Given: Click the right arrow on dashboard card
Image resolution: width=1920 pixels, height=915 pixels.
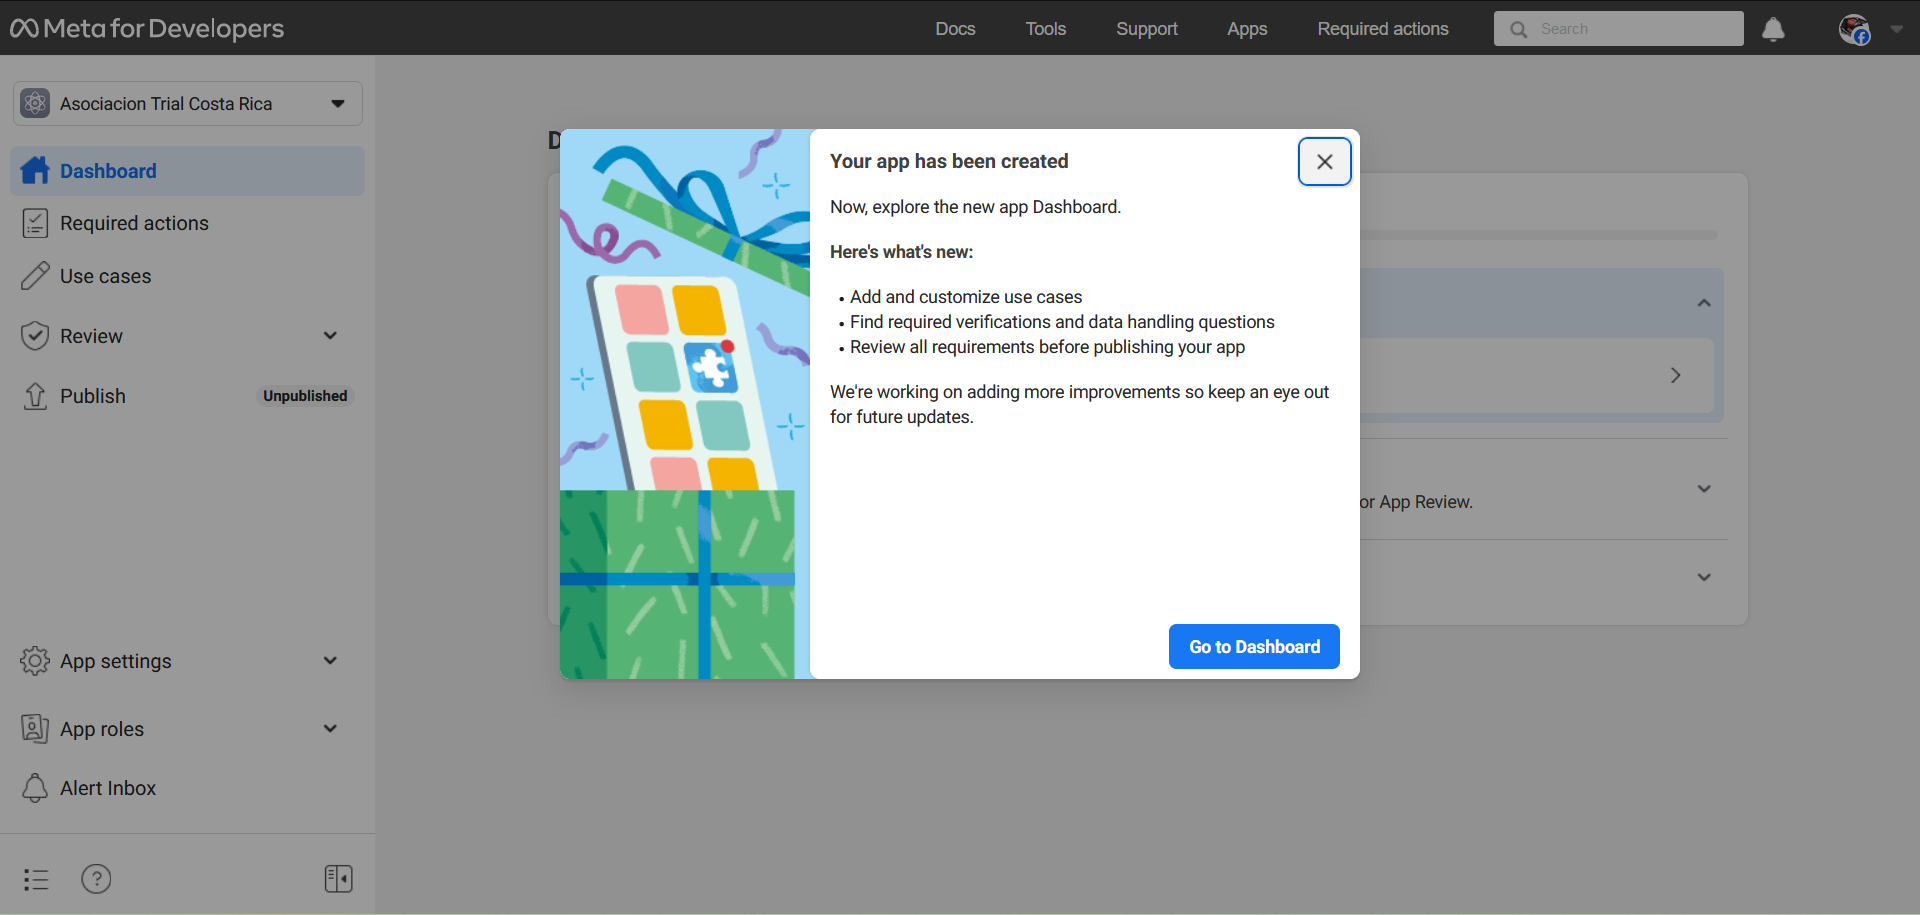Looking at the screenshot, I should [x=1675, y=375].
